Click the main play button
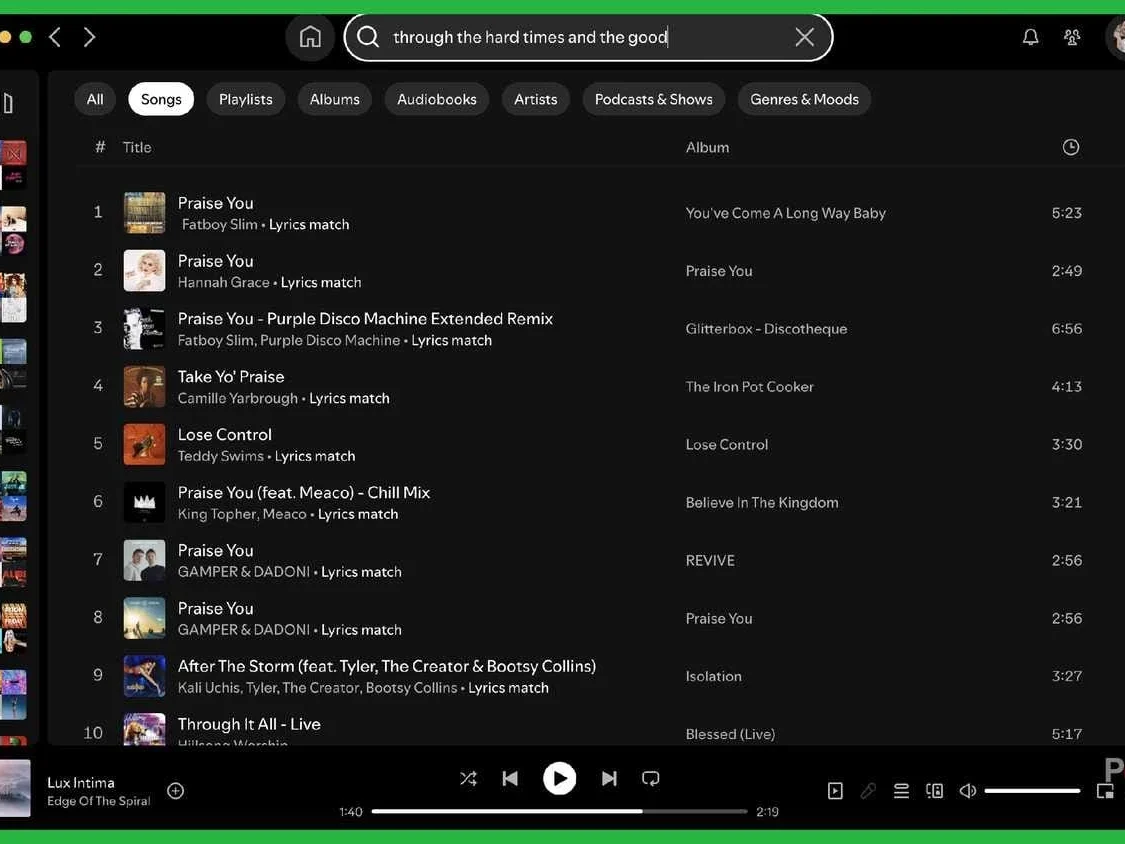Screen dimensions: 1125x844 pos(560,778)
